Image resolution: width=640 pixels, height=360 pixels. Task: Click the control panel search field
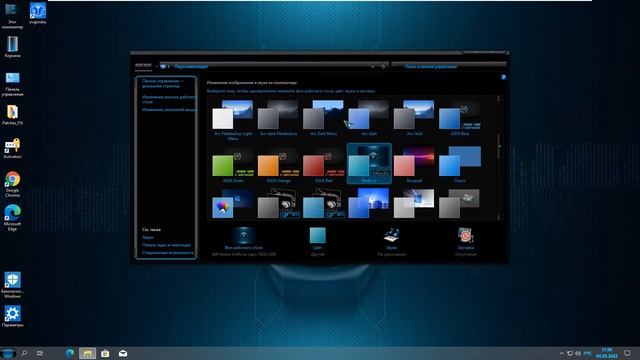point(448,66)
